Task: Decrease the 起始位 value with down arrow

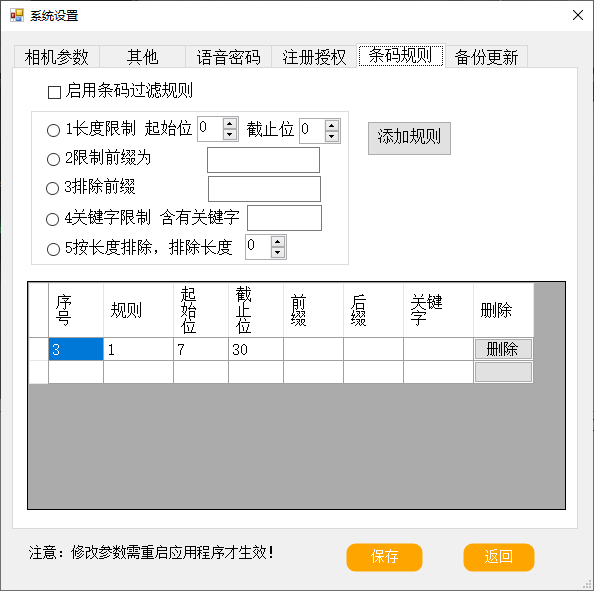Action: pyautogui.click(x=230, y=134)
